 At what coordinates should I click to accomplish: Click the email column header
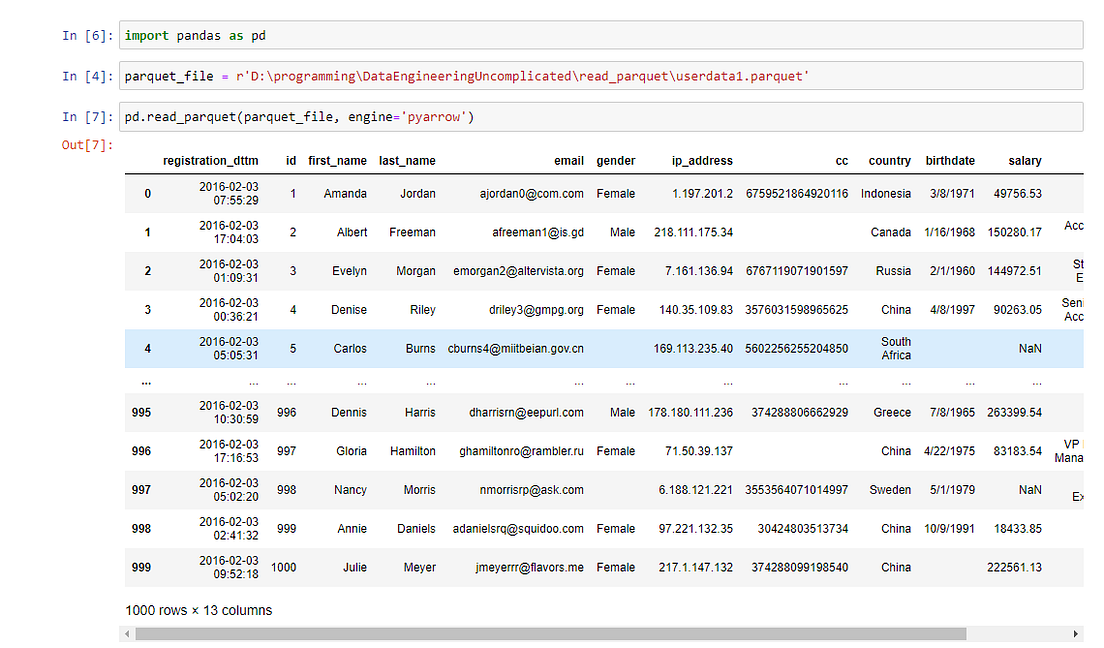(568, 160)
